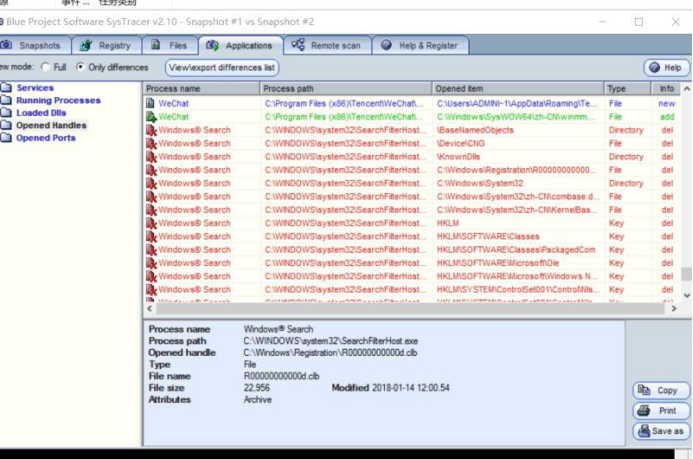Sort by Type column header
The width and height of the screenshot is (693, 459).
tap(628, 88)
